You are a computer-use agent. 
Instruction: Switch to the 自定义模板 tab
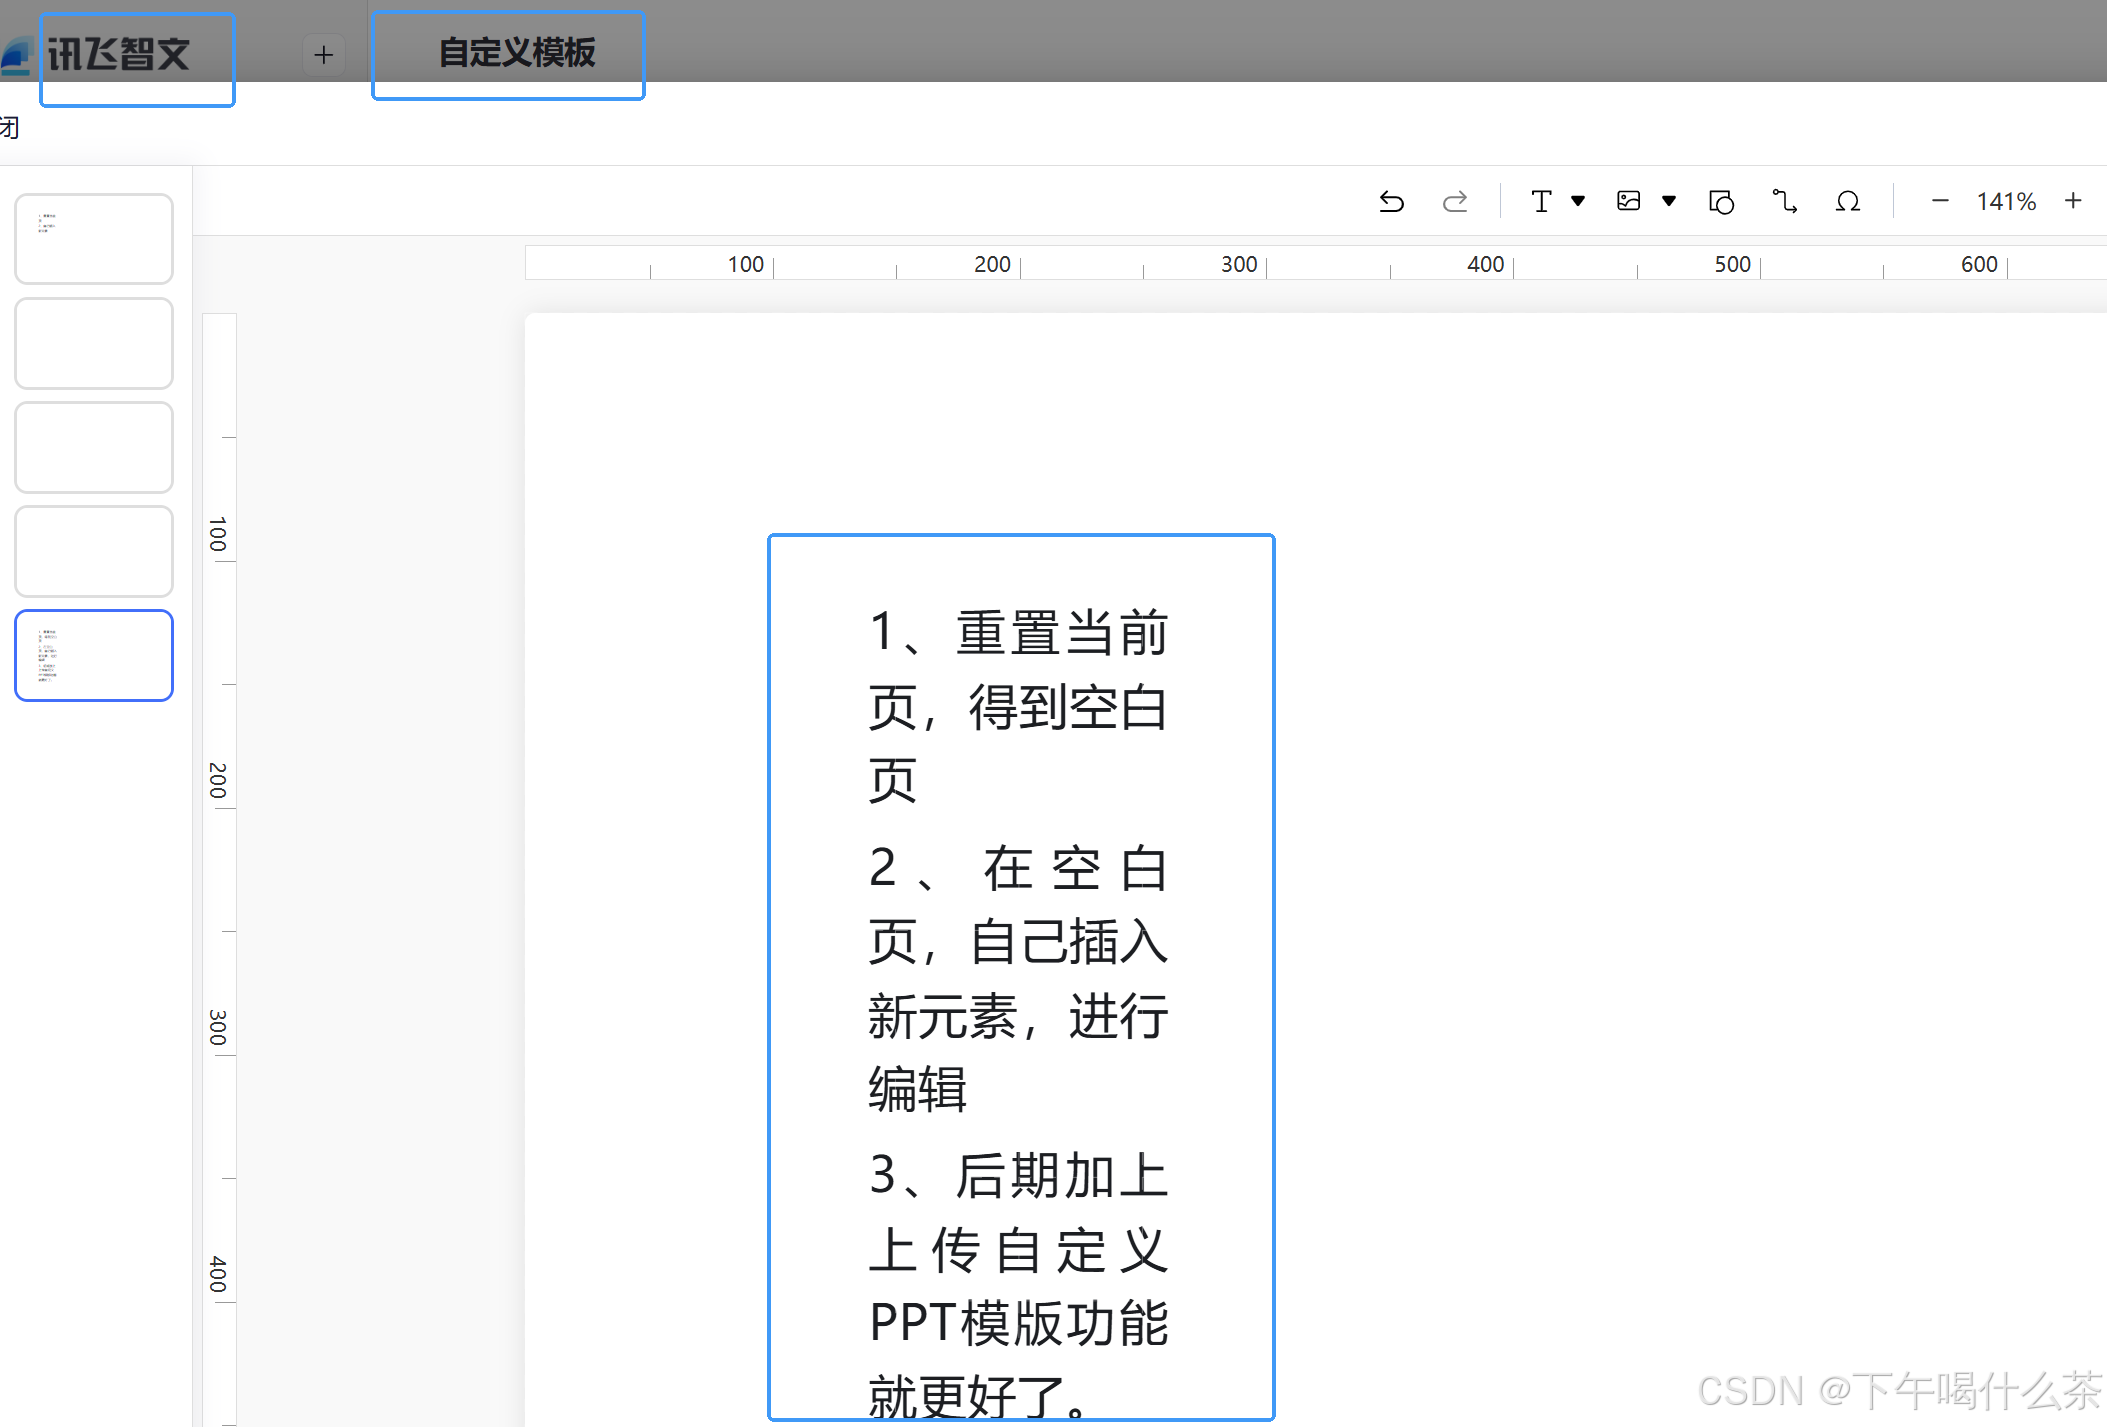pyautogui.click(x=516, y=54)
